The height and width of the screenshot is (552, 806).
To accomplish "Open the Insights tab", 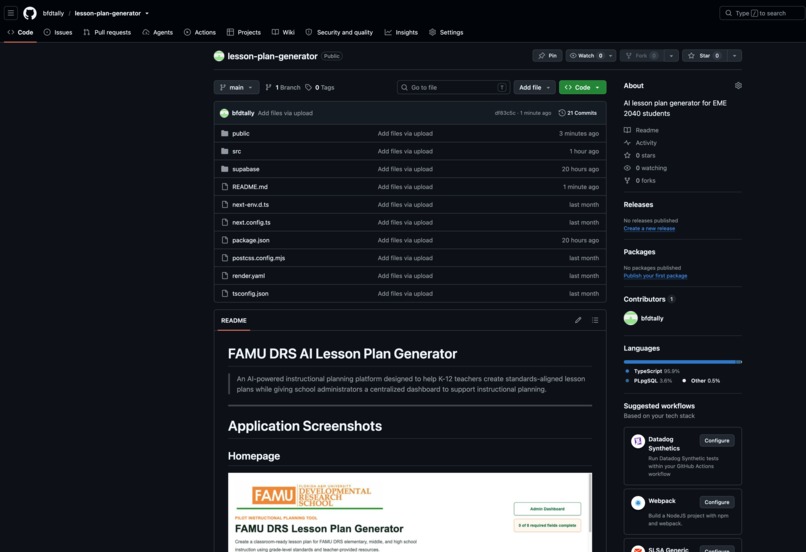I will coord(401,32).
